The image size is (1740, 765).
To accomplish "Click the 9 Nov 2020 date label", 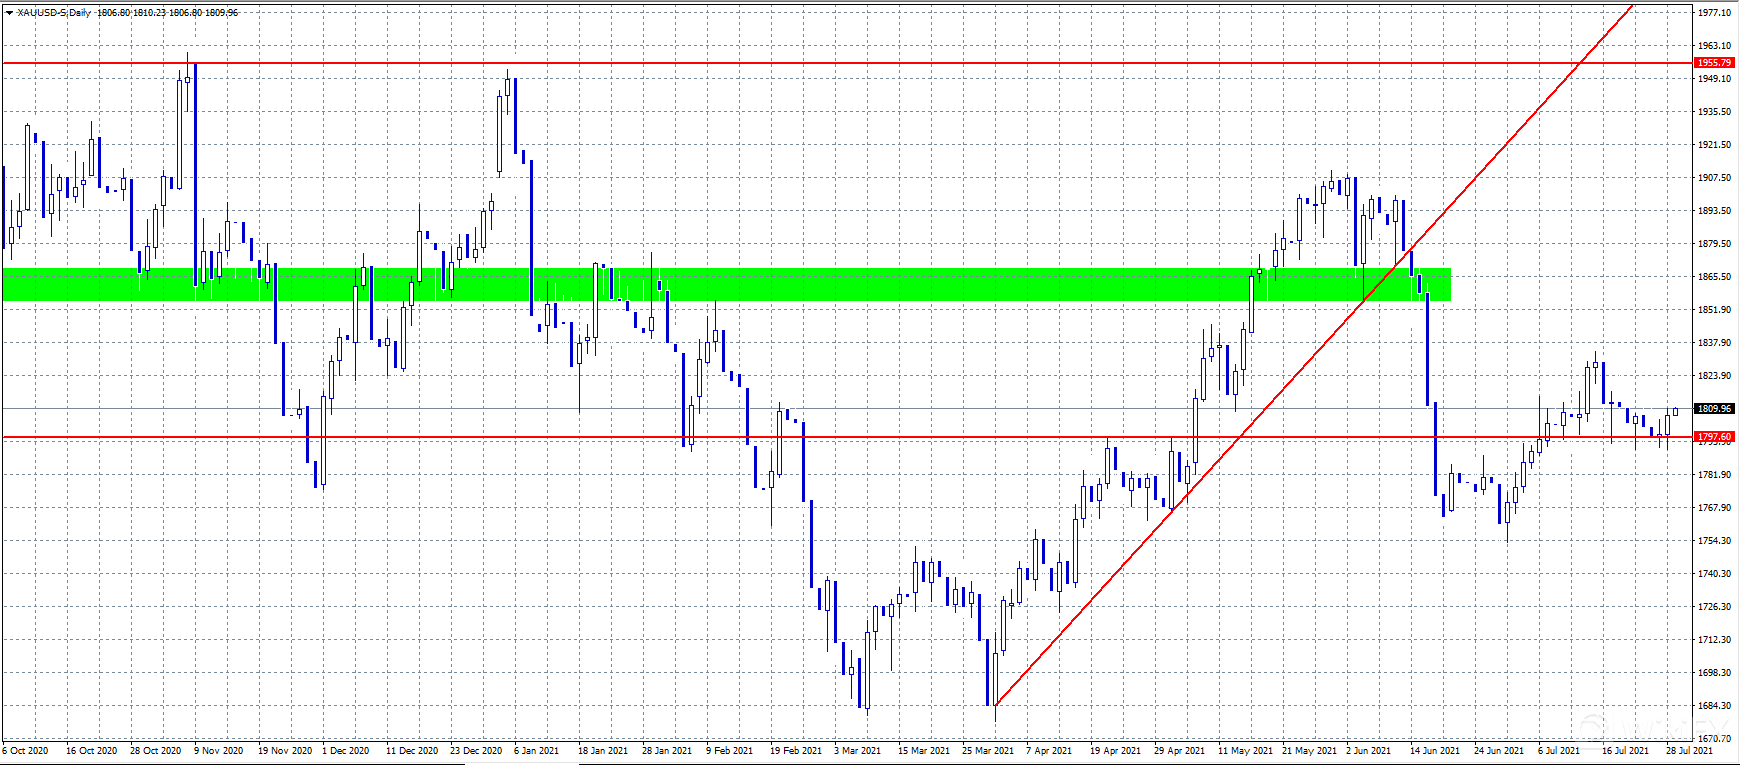I will [218, 750].
